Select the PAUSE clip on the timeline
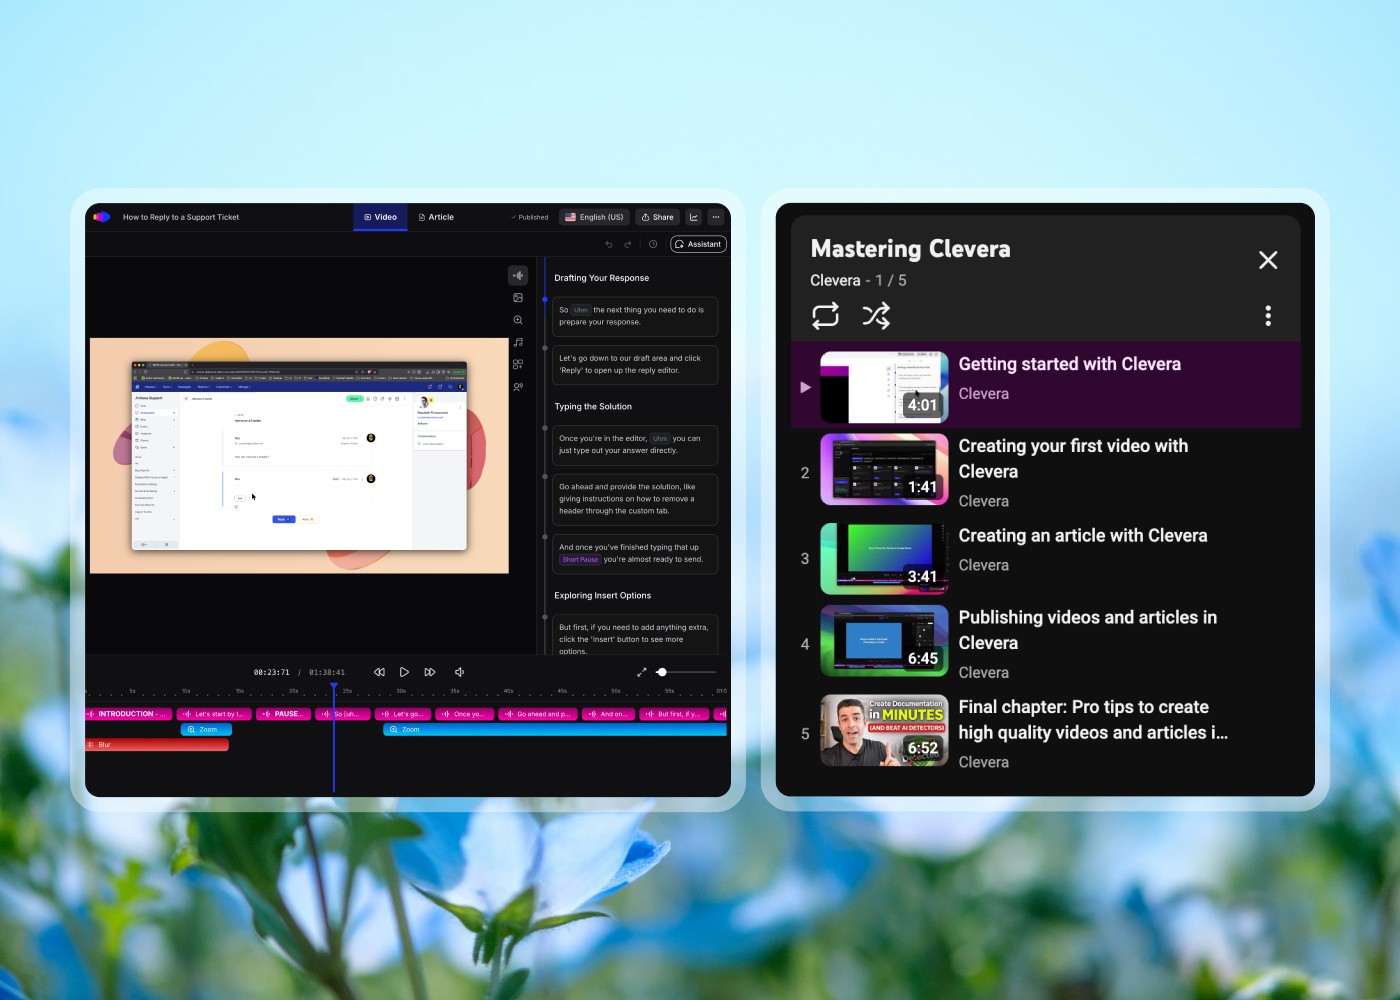Screen dimensions: 1400x1000 pos(283,714)
